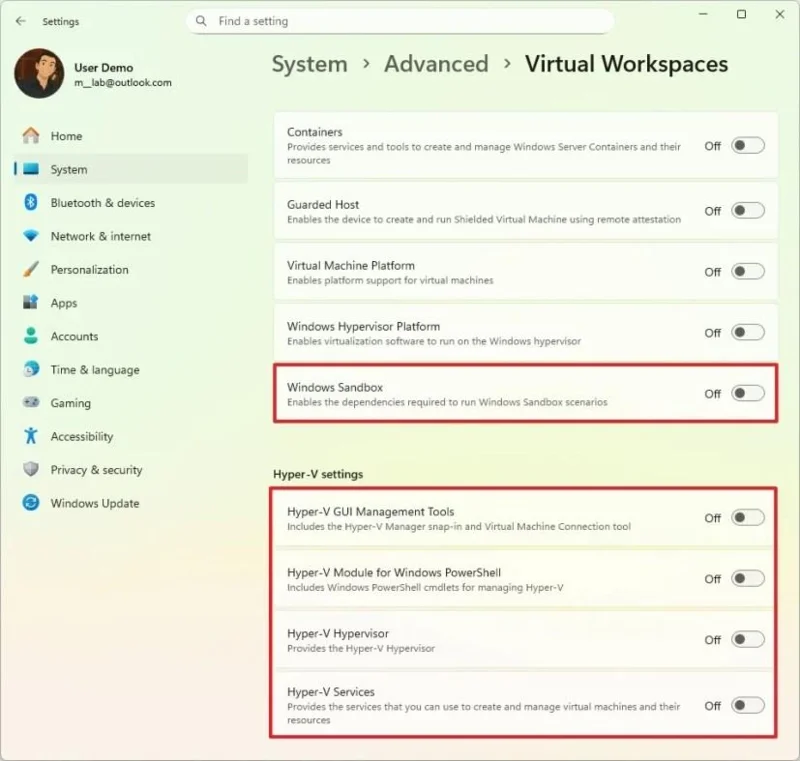Click the m_lab@outlook.com account email
Screen dimensions: 800x761
(x=123, y=83)
